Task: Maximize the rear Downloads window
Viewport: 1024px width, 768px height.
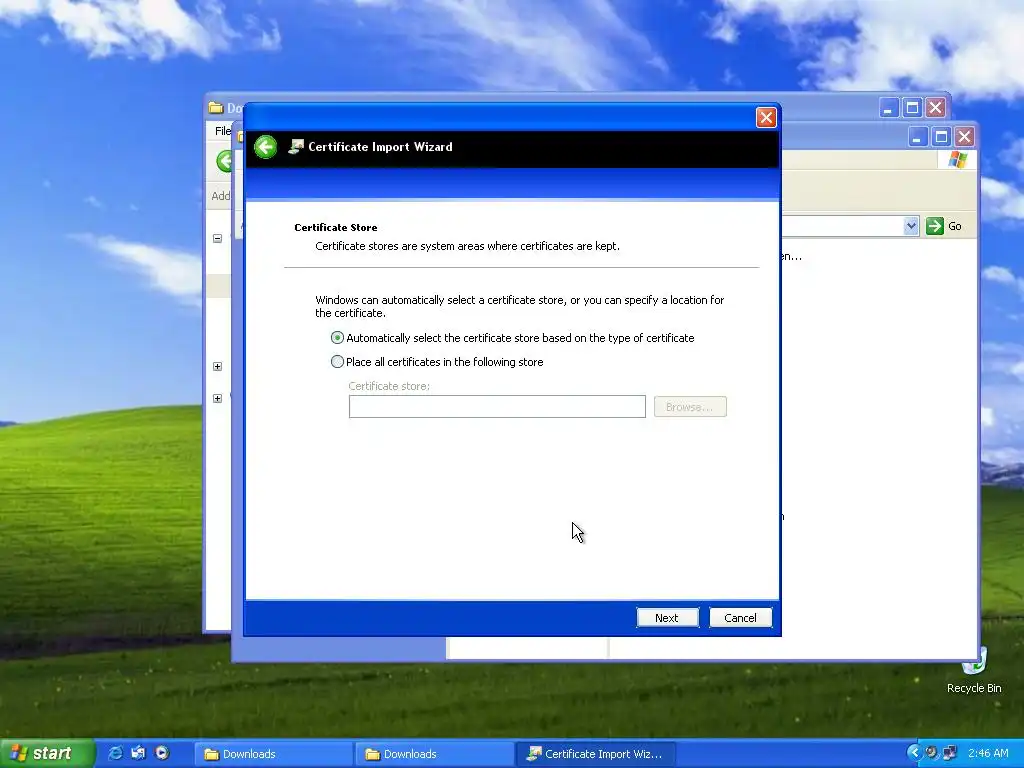Action: 912,108
